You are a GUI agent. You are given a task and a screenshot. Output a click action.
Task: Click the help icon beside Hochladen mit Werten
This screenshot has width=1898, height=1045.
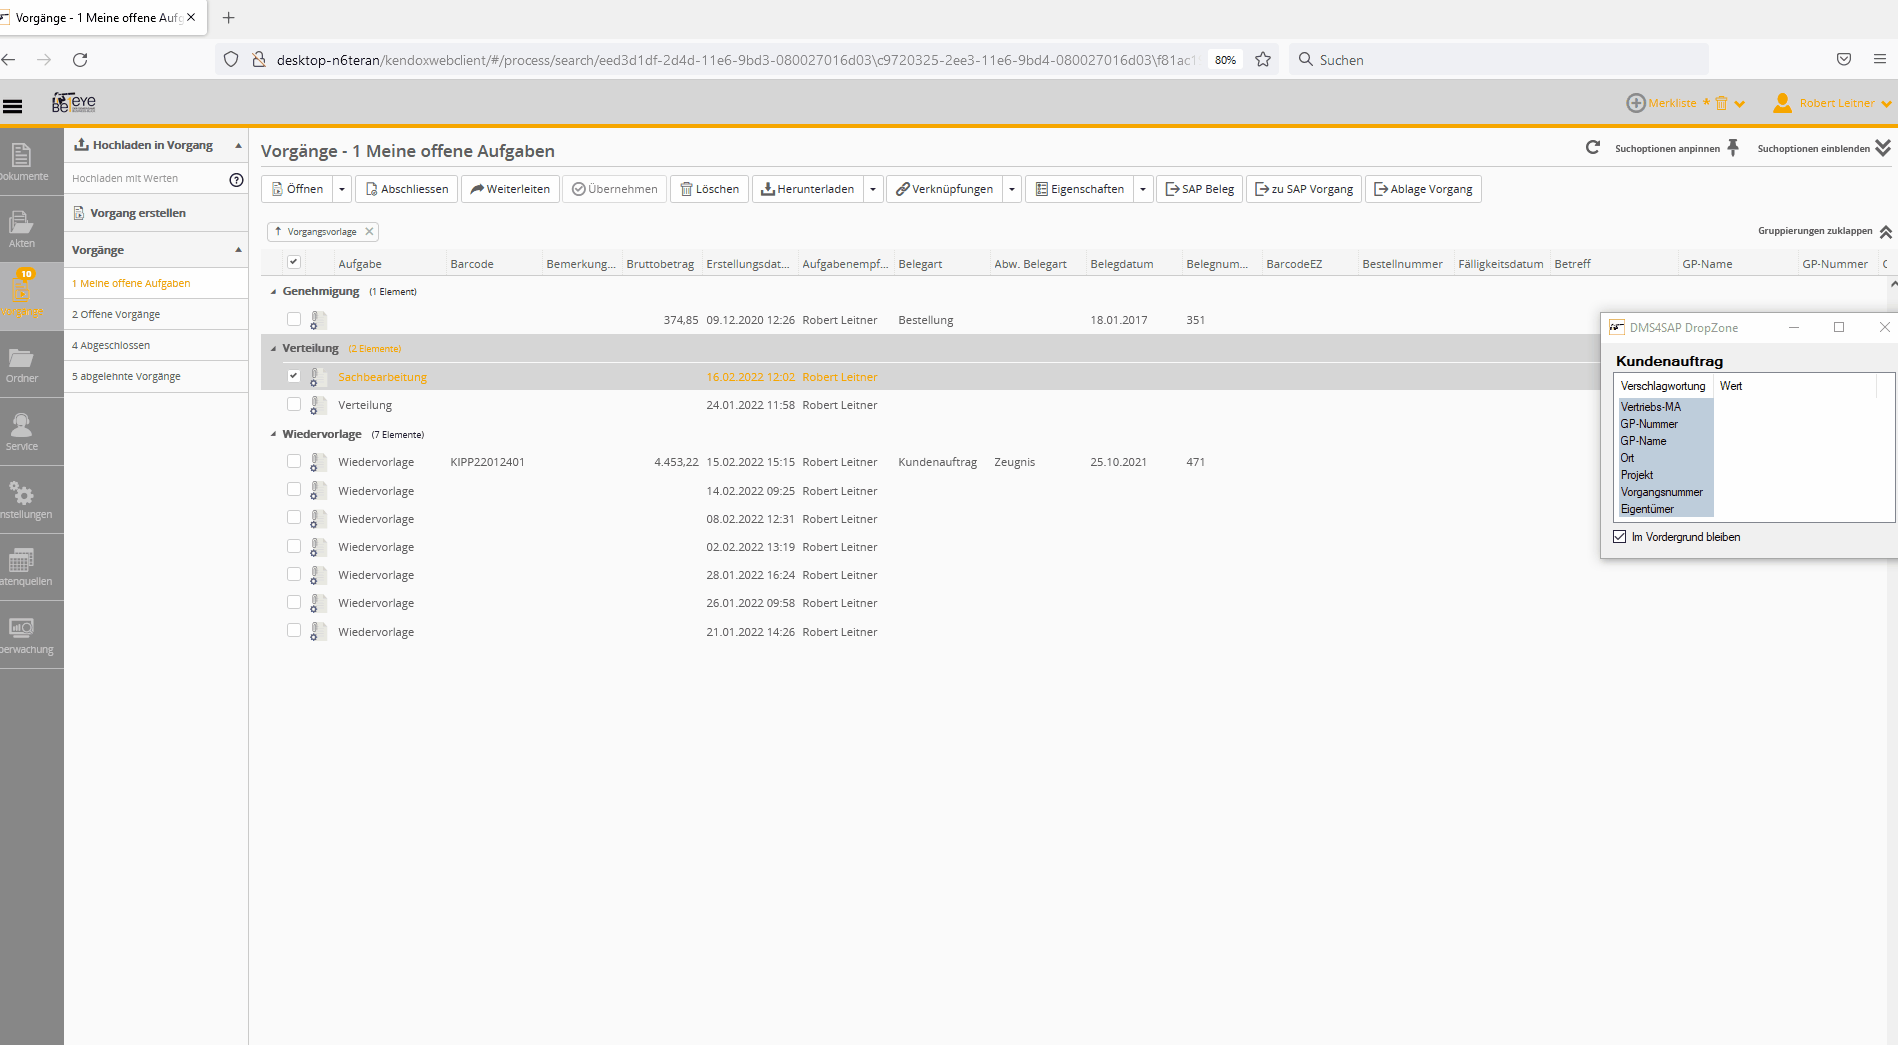[x=236, y=180]
